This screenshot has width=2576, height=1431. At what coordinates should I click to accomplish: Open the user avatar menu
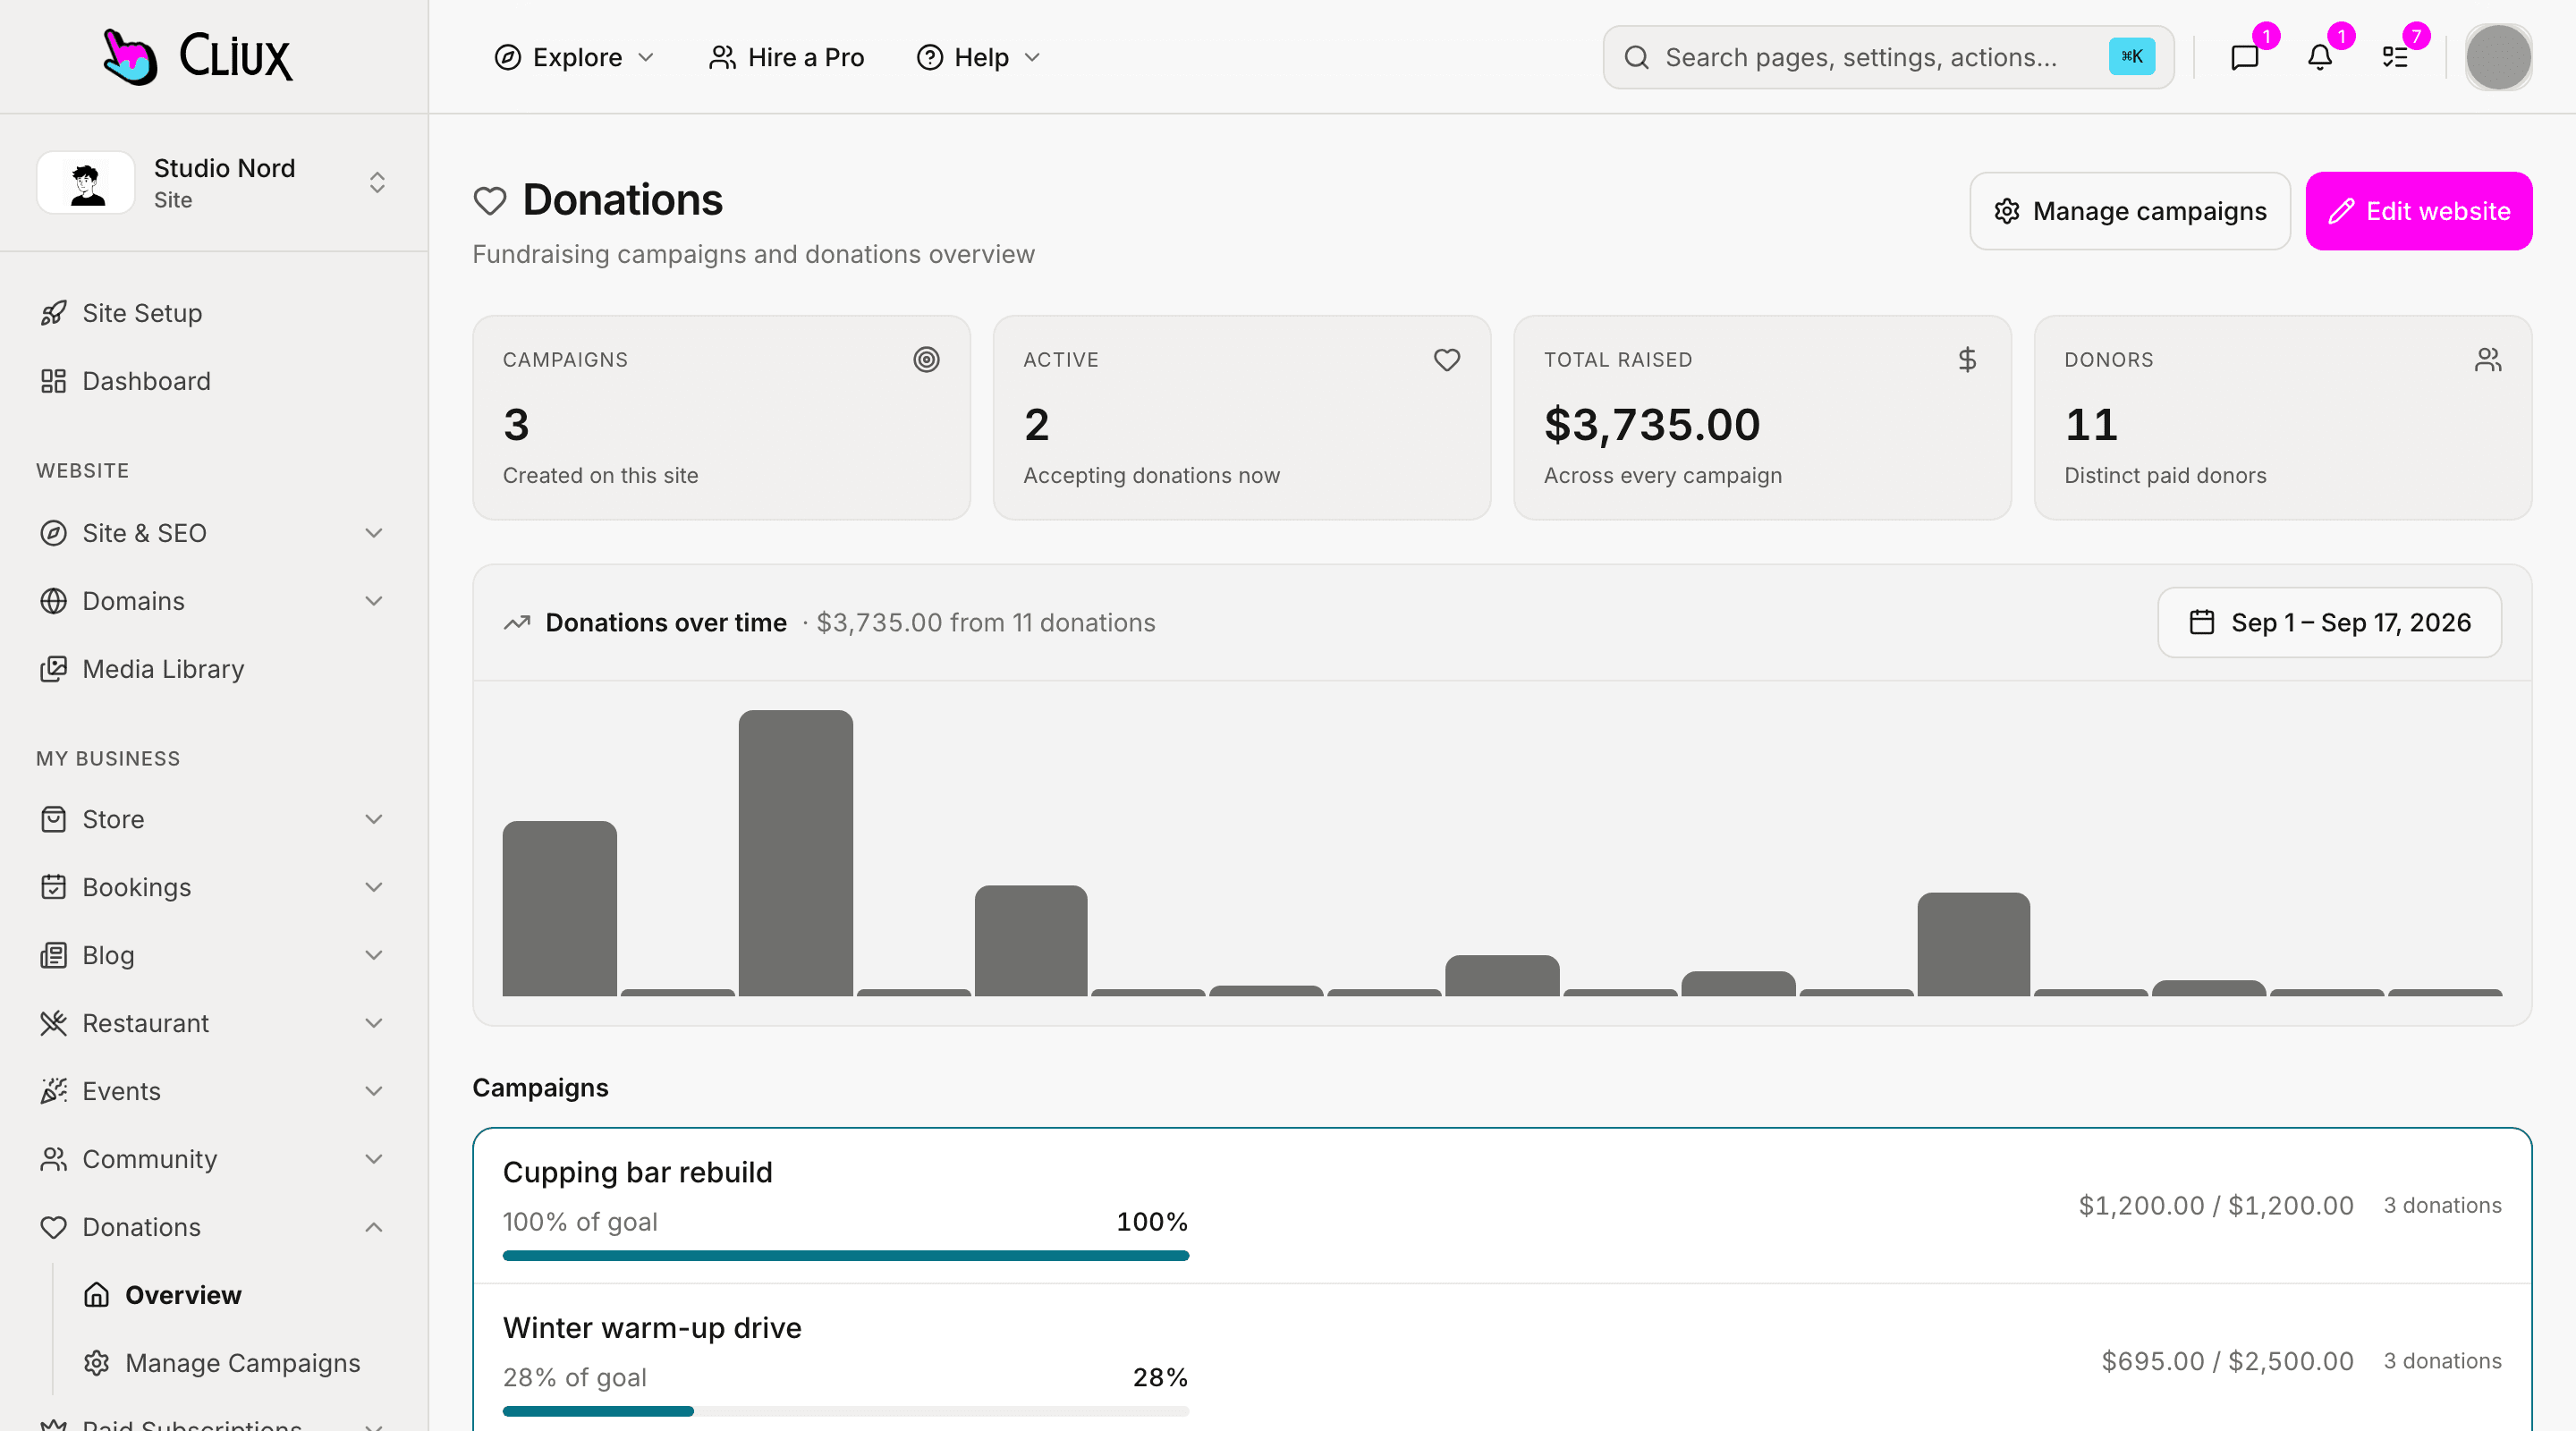click(x=2498, y=57)
